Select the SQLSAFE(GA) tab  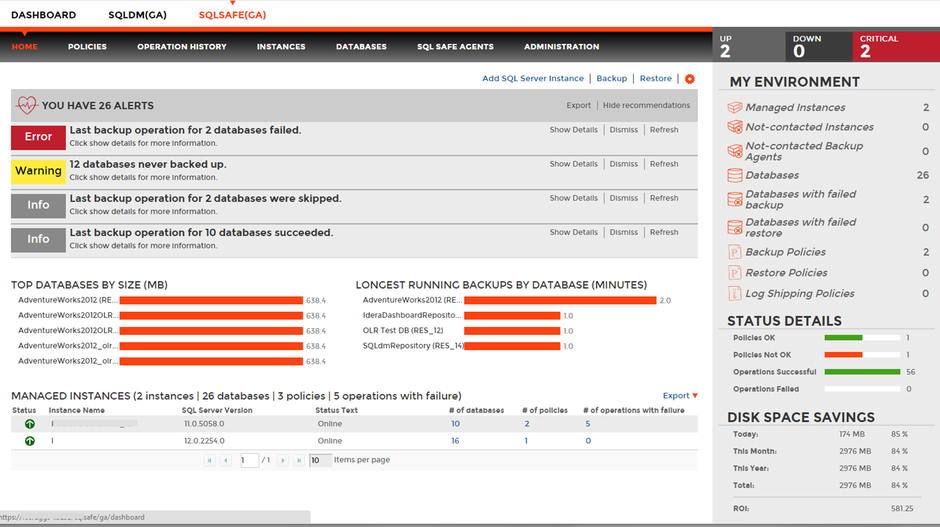click(232, 15)
